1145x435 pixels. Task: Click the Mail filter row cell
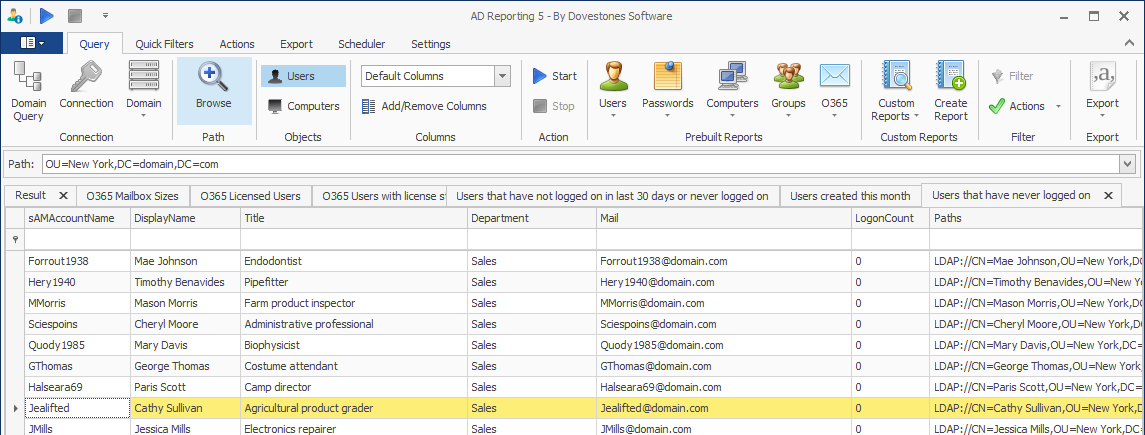(x=724, y=239)
